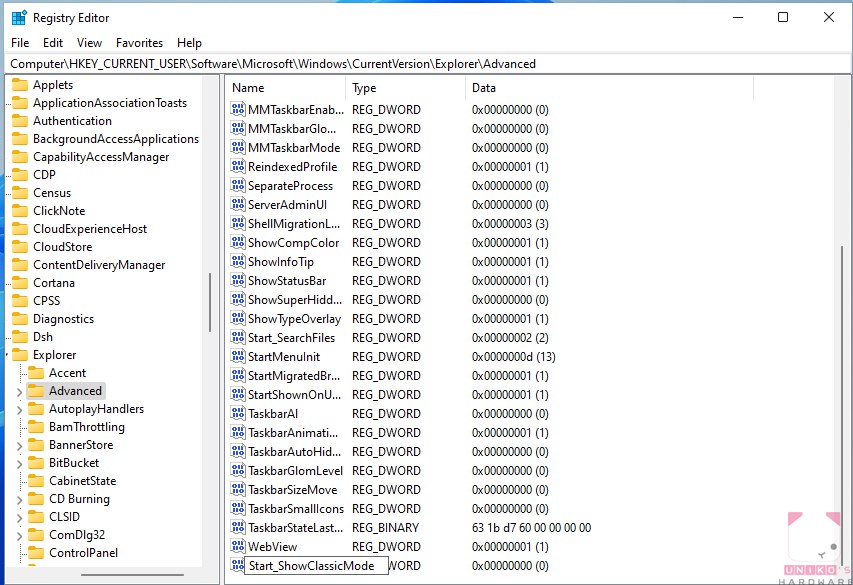Open the Help menu
Screen dimensions: 853x585
tap(189, 43)
